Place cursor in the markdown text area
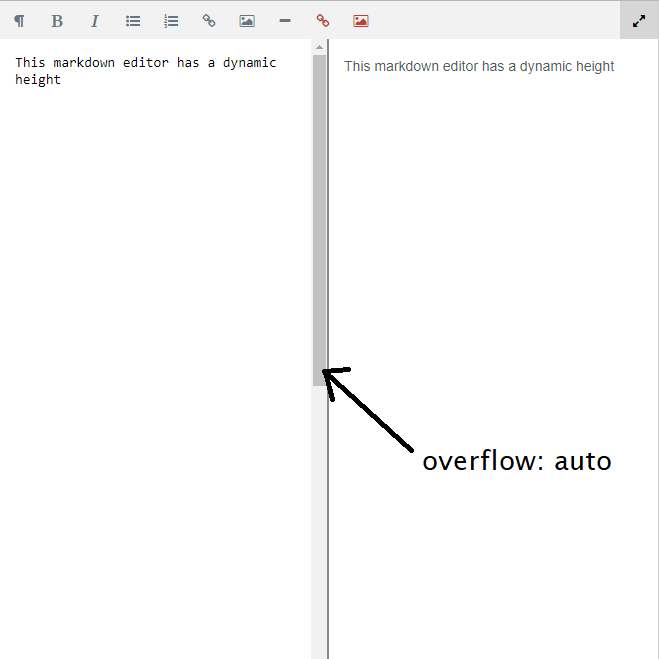 click(156, 349)
